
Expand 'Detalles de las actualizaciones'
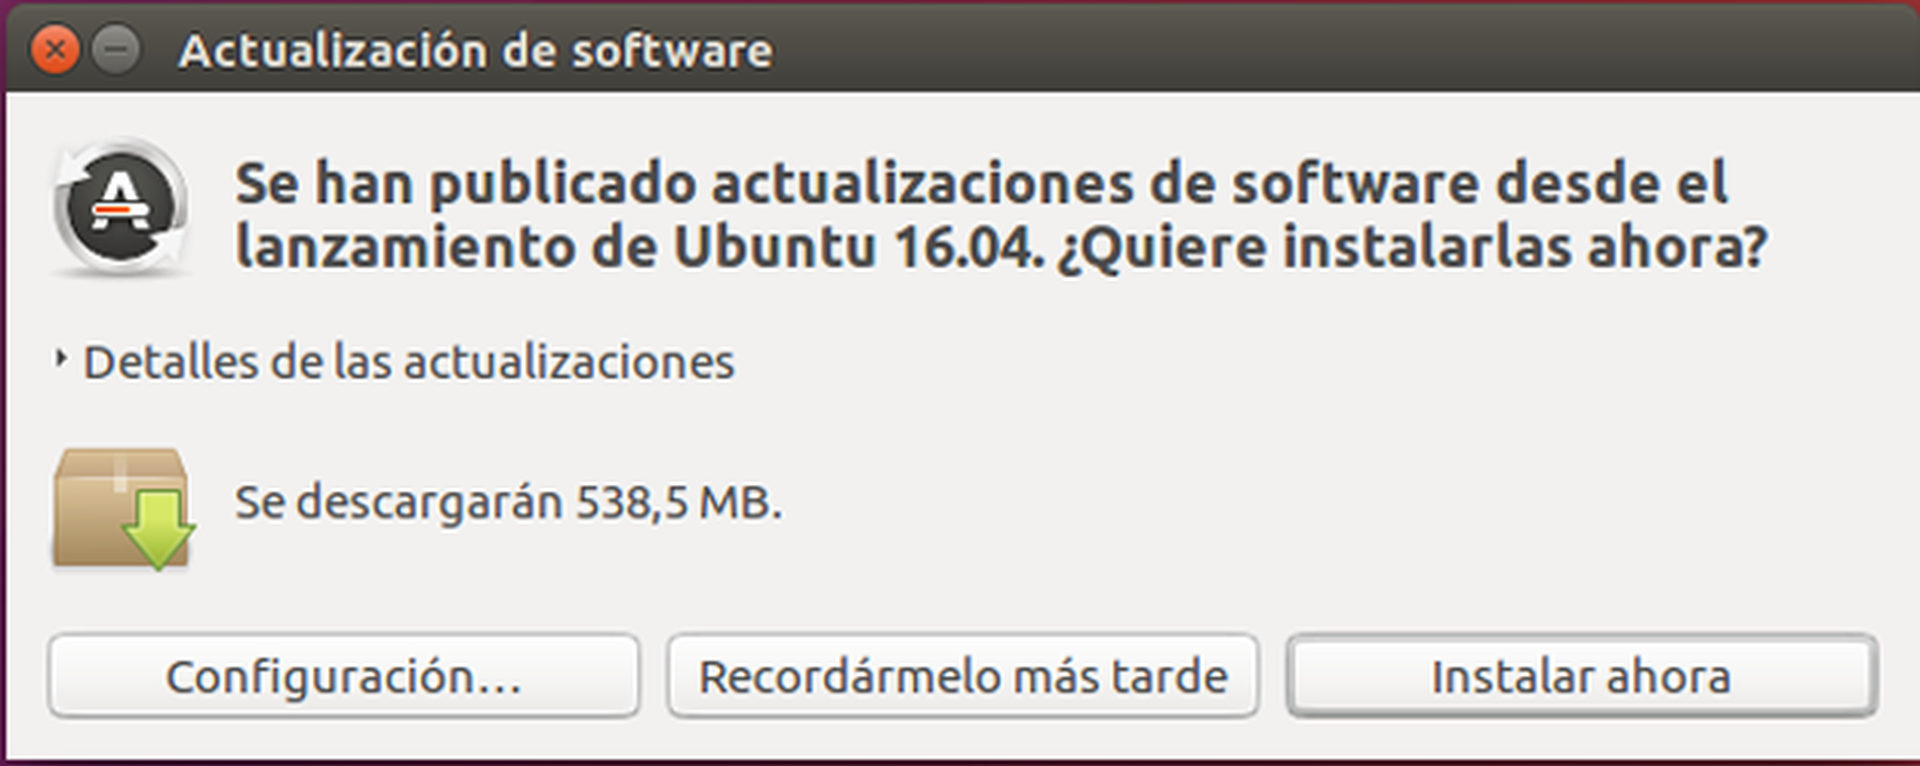tap(410, 362)
